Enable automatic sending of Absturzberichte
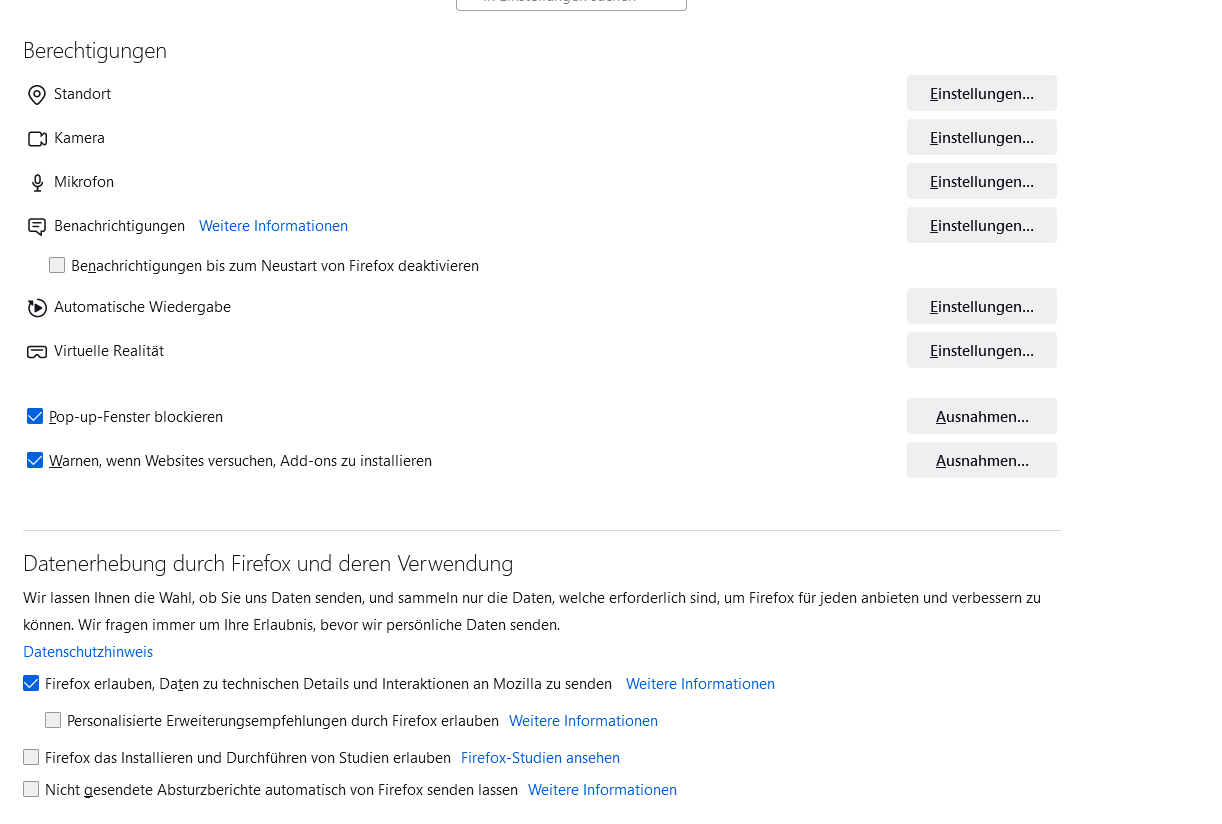 click(x=31, y=789)
